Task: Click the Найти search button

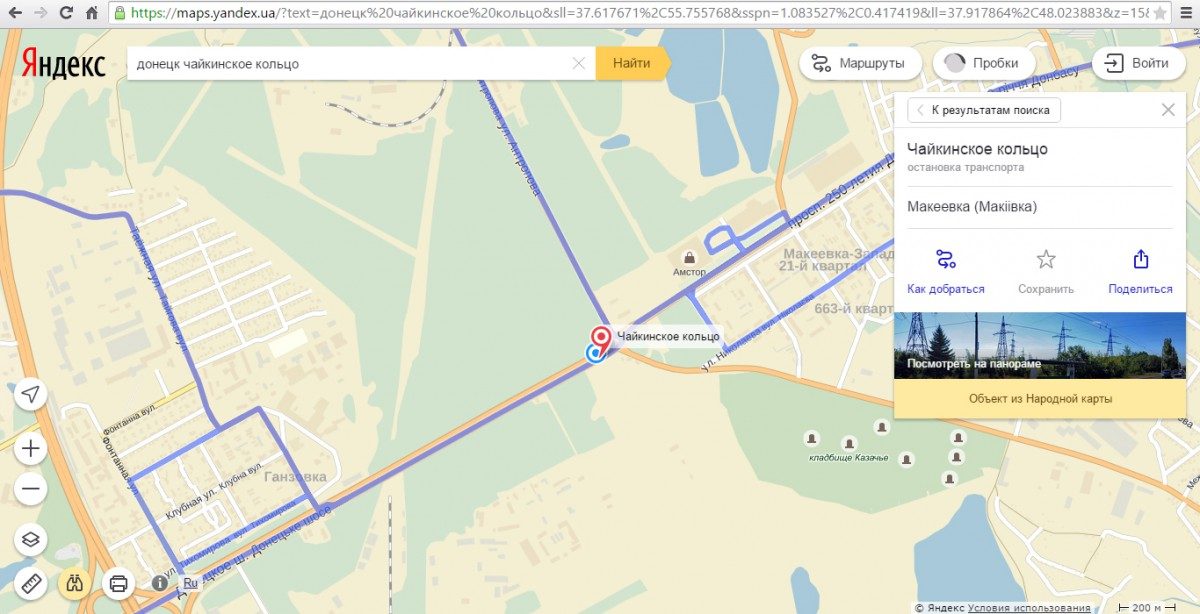Action: (631, 63)
